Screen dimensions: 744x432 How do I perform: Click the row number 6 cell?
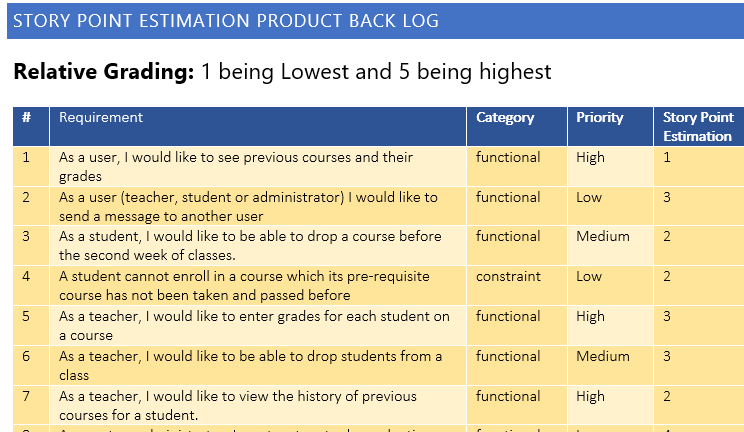click(x=26, y=356)
